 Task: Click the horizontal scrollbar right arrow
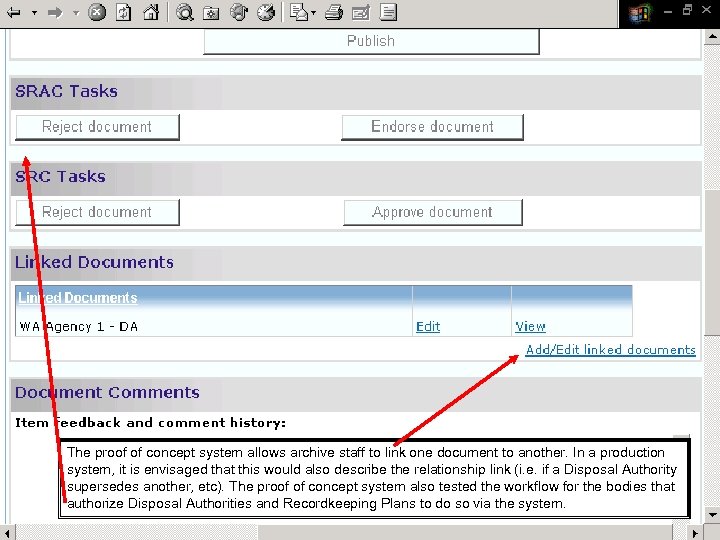[697, 533]
